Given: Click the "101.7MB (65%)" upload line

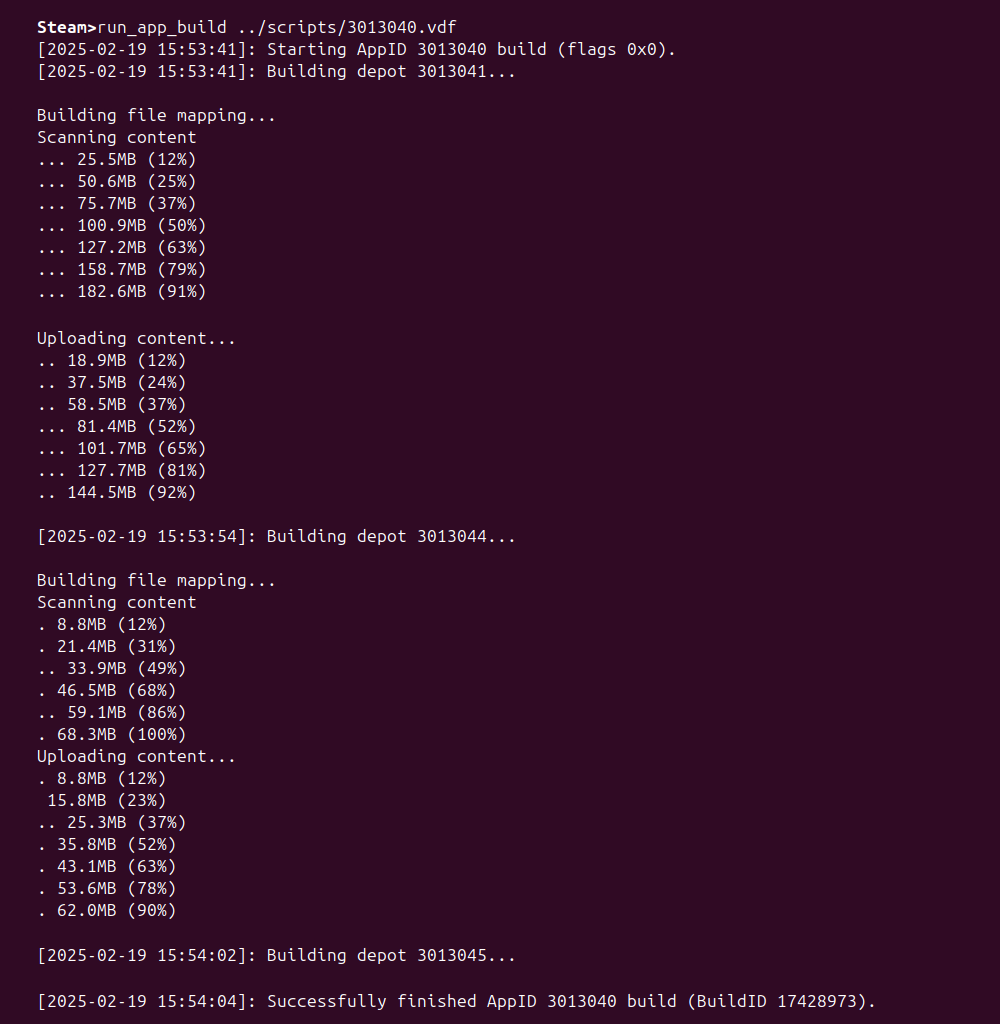Looking at the screenshot, I should [141, 448].
